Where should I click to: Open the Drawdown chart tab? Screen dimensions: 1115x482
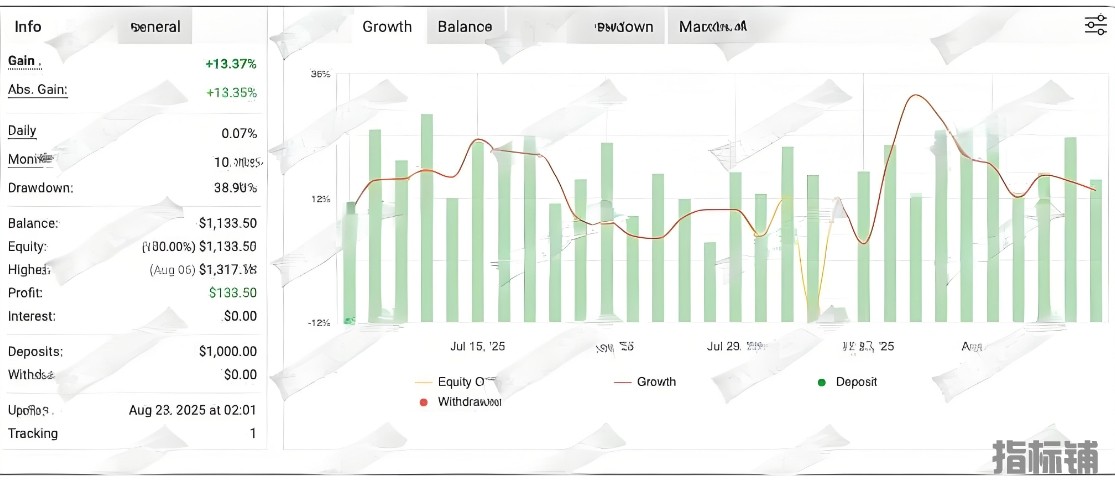pyautogui.click(x=623, y=27)
